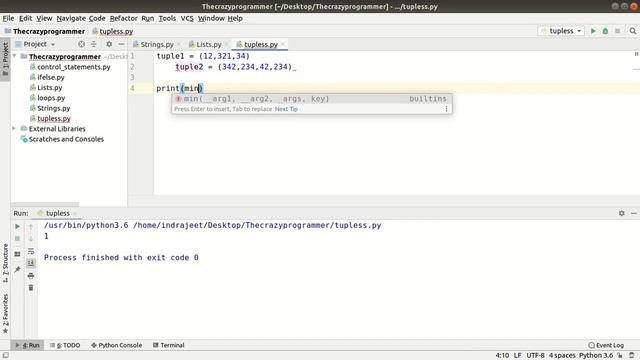Open Project panel settings gear

(109, 44)
